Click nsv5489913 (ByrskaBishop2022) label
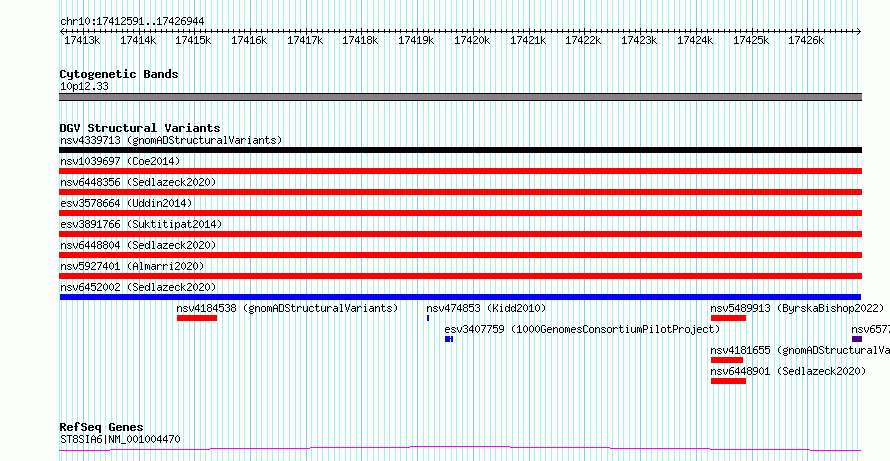This screenshot has width=890, height=461. tap(797, 308)
